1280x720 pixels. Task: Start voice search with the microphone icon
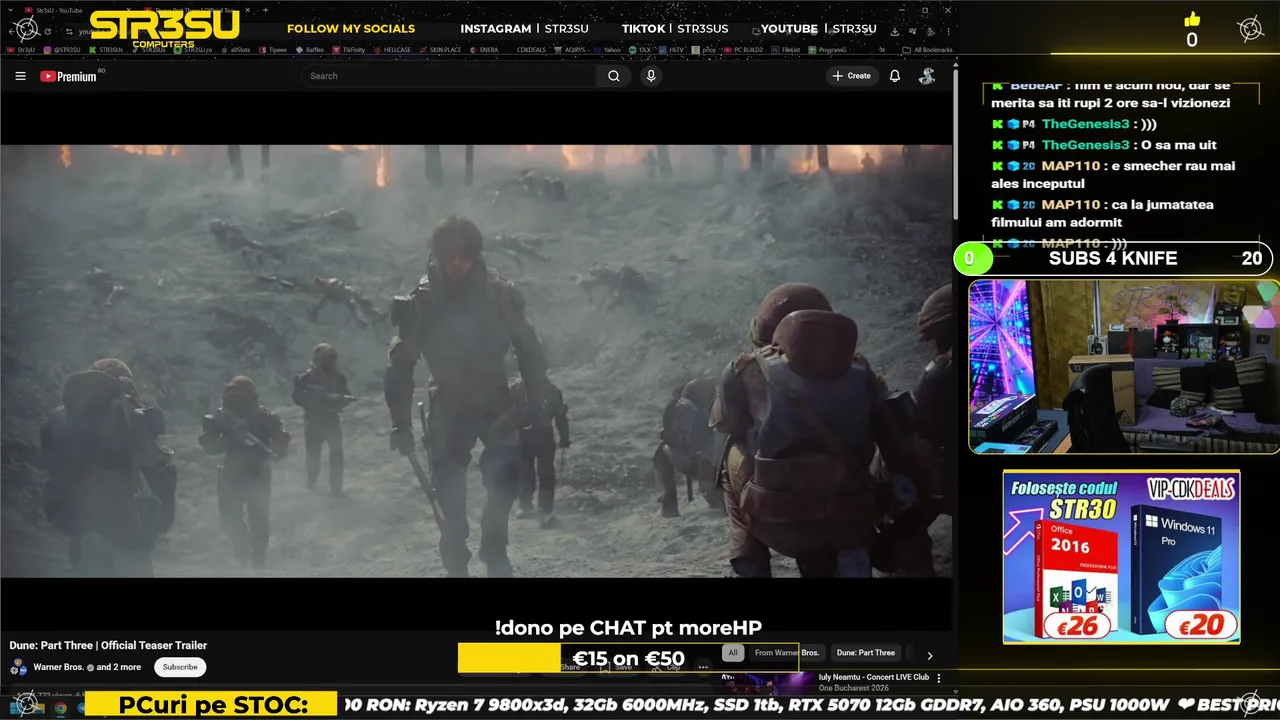point(651,76)
